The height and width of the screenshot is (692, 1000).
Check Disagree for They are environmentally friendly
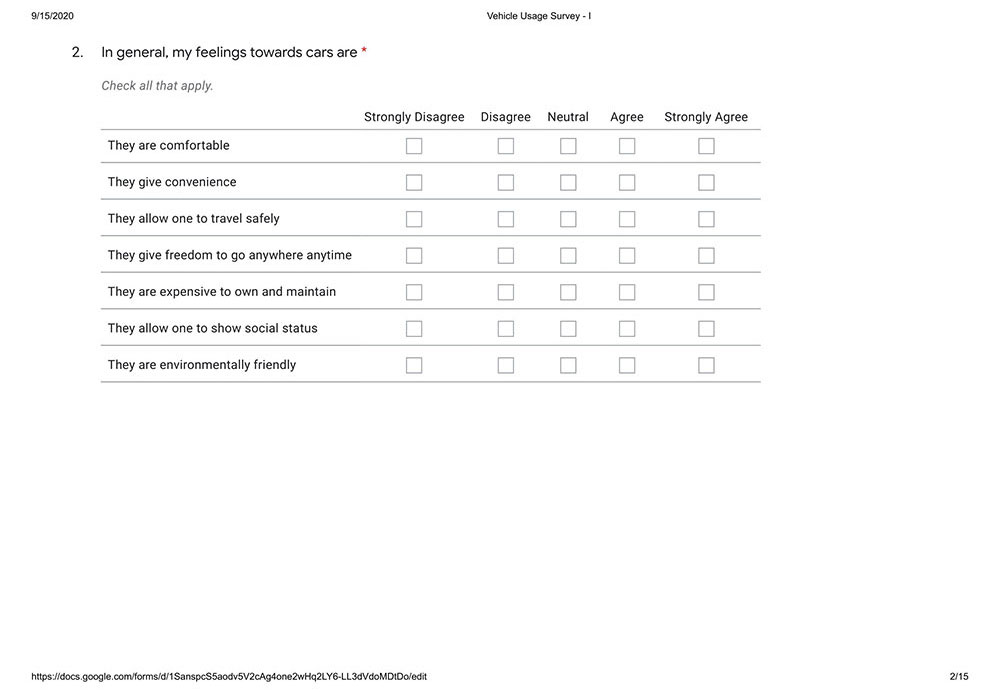[x=506, y=365]
